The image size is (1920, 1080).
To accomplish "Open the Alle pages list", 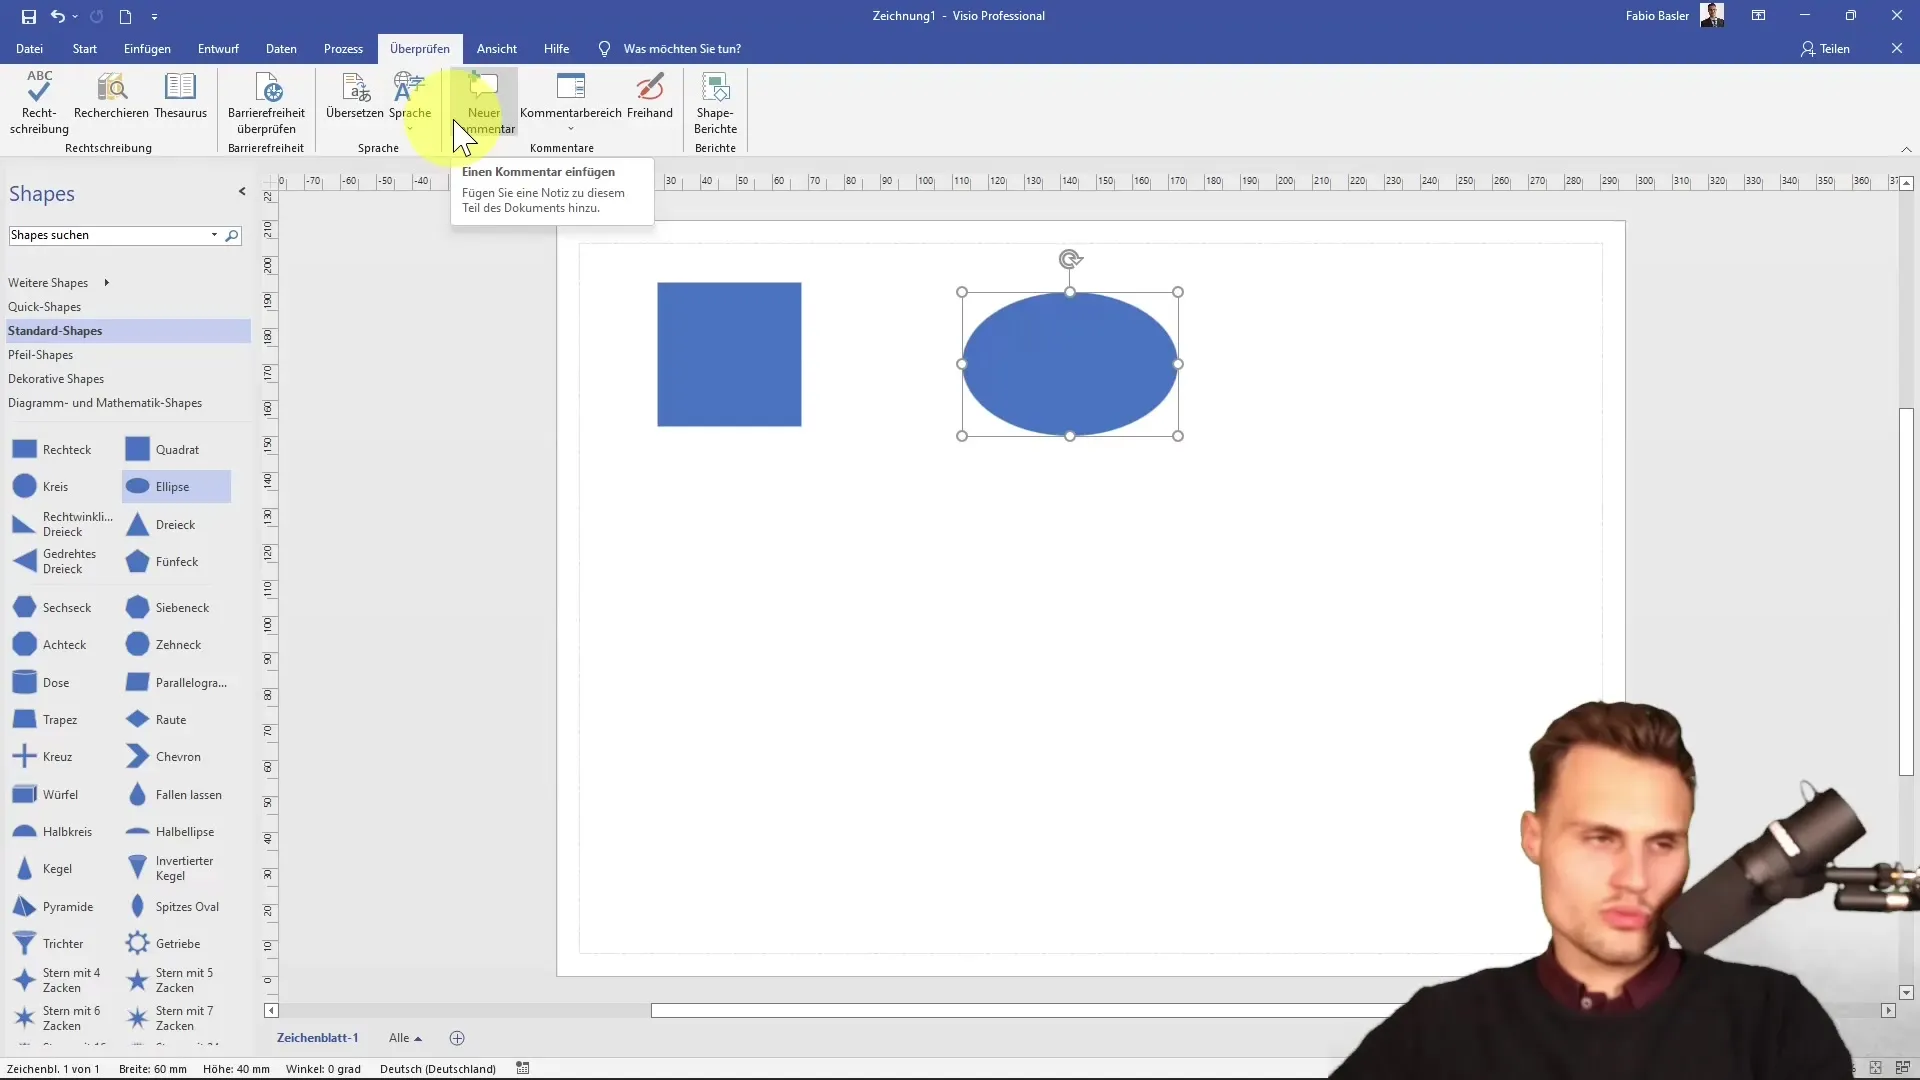I will [x=405, y=1038].
